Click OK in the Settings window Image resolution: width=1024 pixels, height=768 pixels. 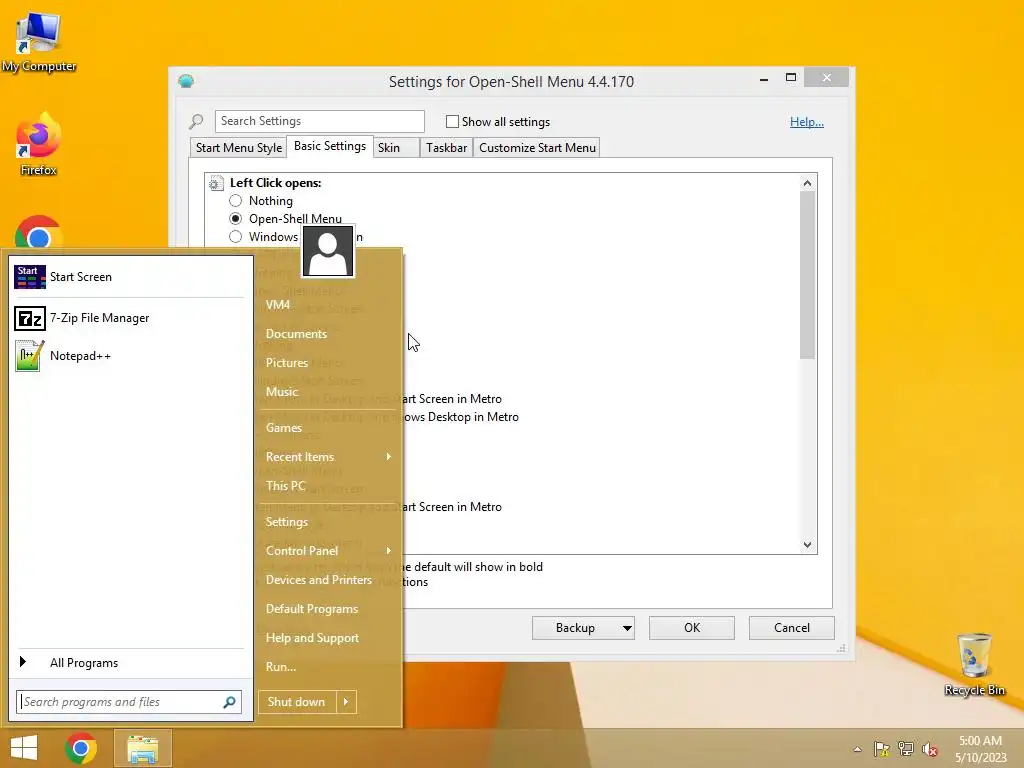click(692, 628)
